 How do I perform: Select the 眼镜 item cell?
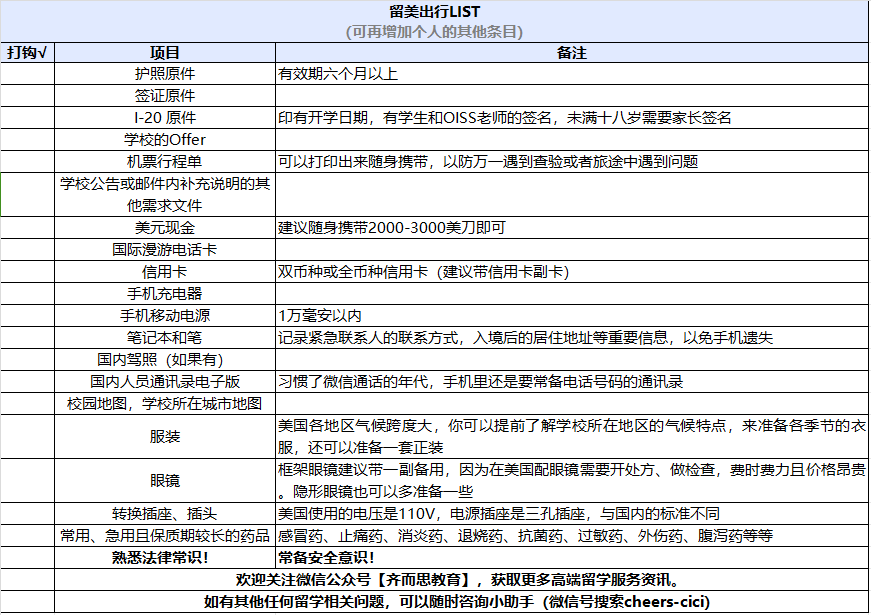click(165, 481)
